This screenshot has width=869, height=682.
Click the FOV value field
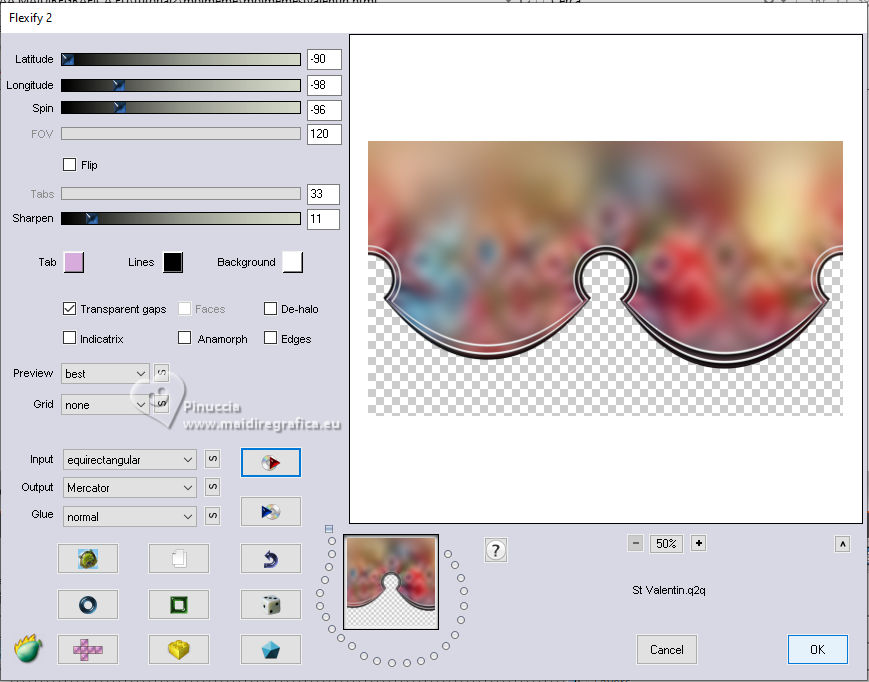324,134
